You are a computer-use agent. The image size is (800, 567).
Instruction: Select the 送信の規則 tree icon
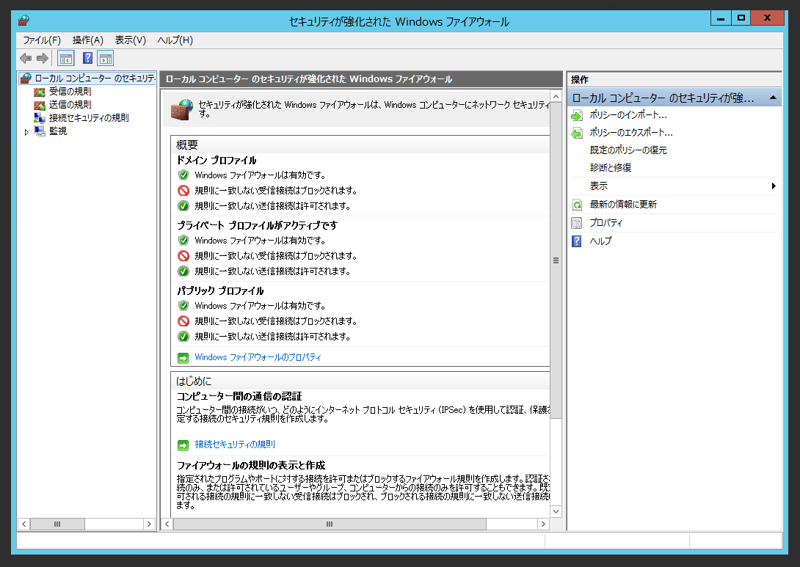tap(39, 105)
